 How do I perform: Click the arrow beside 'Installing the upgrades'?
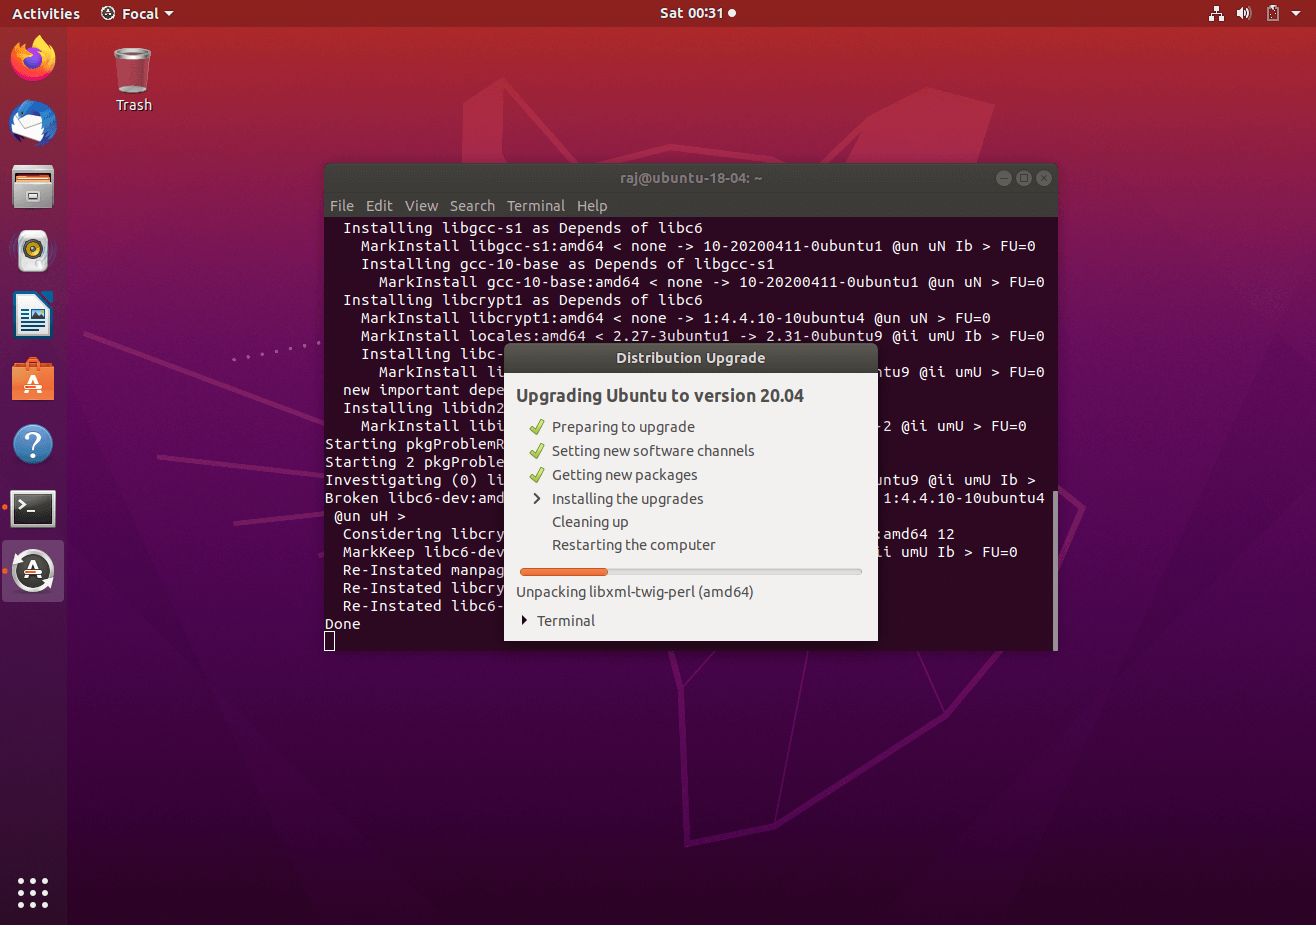point(537,499)
